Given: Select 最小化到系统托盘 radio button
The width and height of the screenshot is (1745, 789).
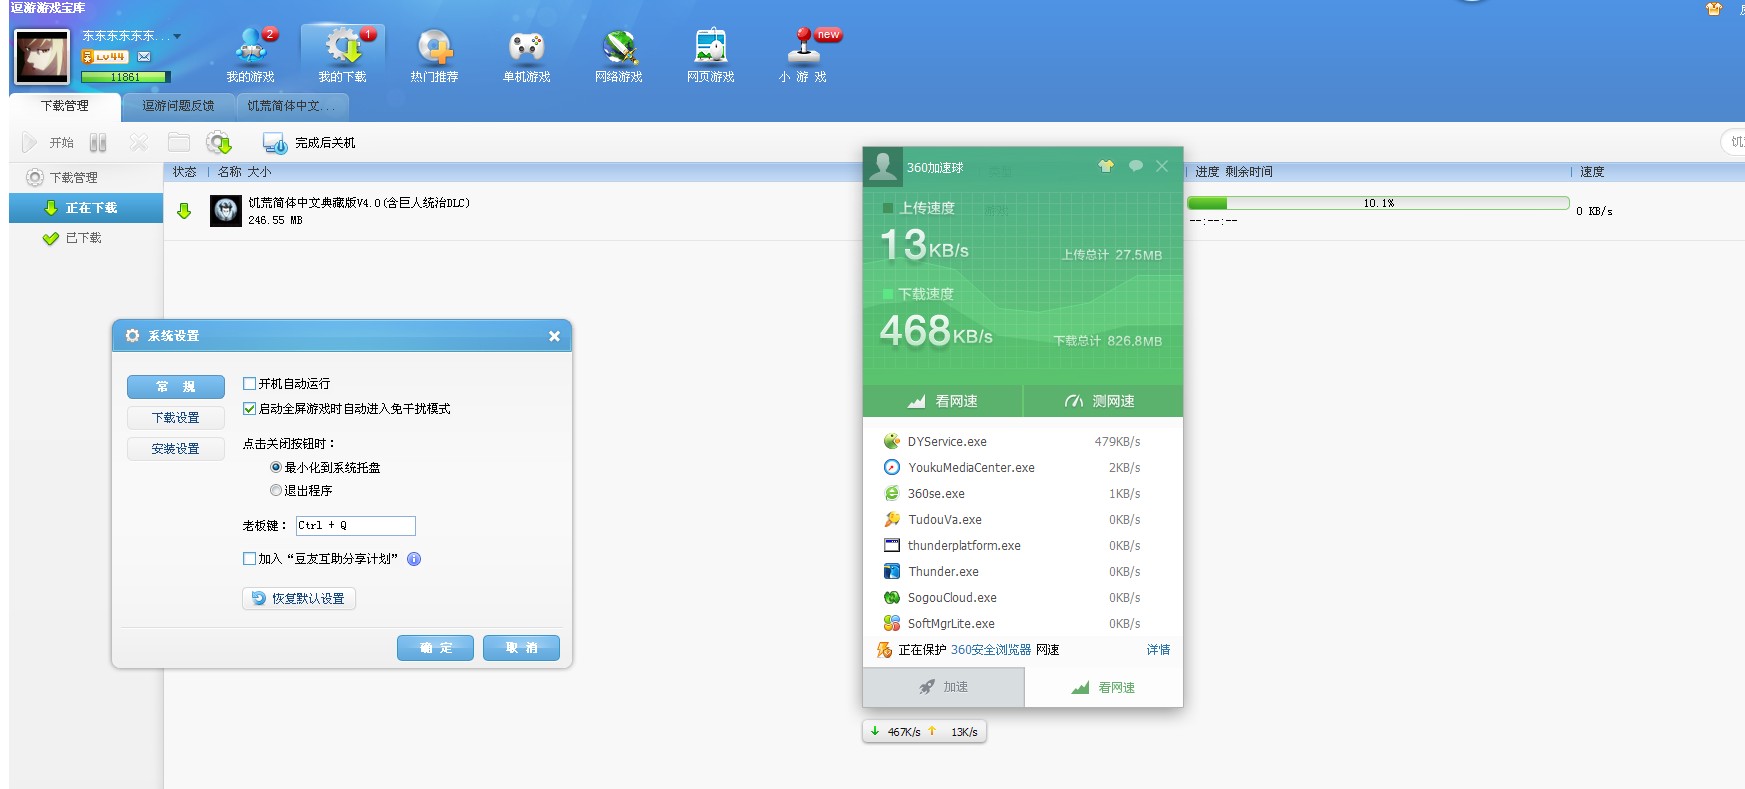Looking at the screenshot, I should pyautogui.click(x=276, y=467).
